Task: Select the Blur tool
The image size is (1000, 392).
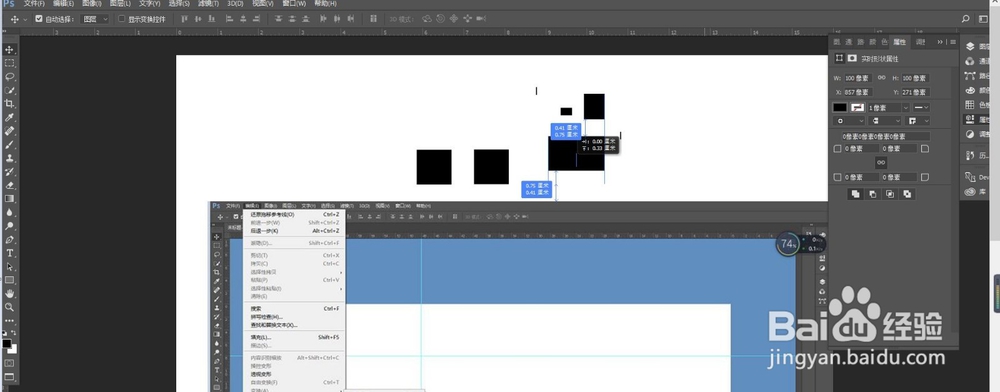Action: pos(10,212)
